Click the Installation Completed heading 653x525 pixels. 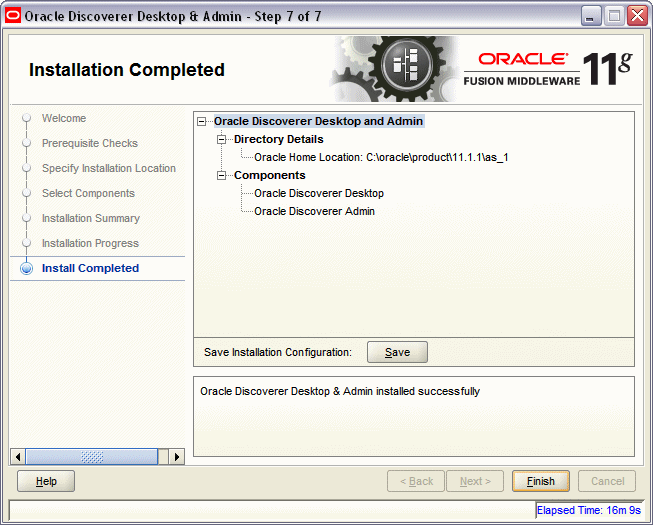127,70
